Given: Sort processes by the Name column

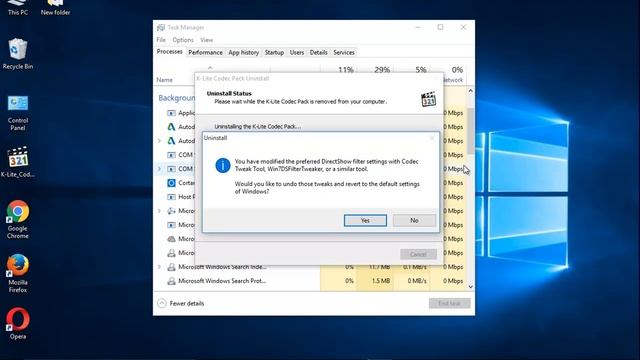Looking at the screenshot, I should 164,80.
